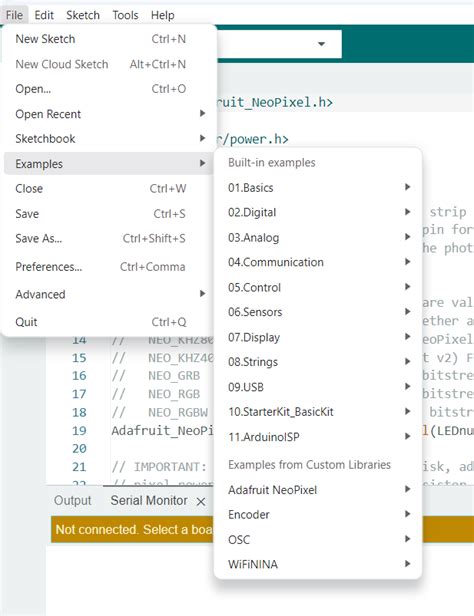Viewport: 474px width, 616px height.
Task: Expand 06.Sensors examples
Action: [318, 312]
